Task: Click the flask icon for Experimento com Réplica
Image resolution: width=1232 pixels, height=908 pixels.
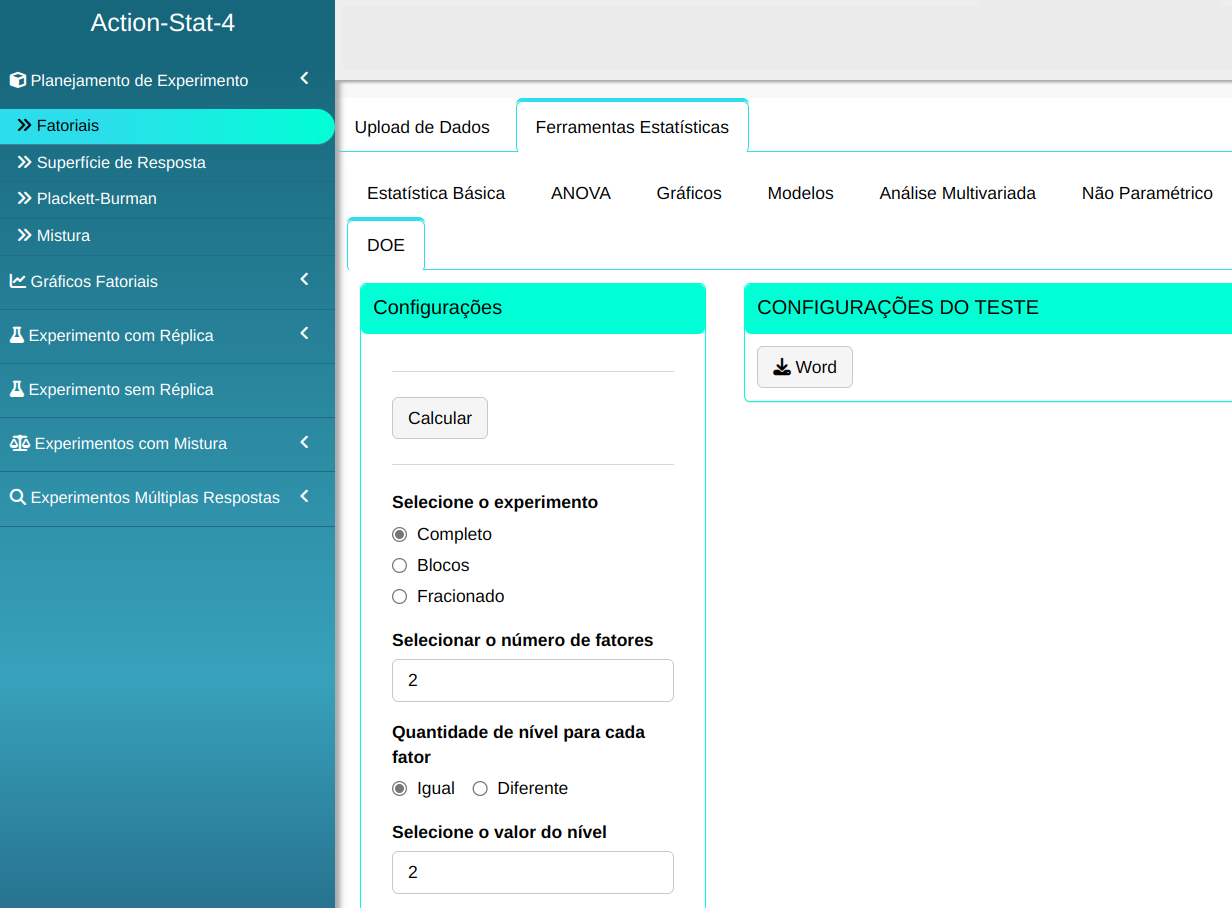Action: (x=16, y=336)
